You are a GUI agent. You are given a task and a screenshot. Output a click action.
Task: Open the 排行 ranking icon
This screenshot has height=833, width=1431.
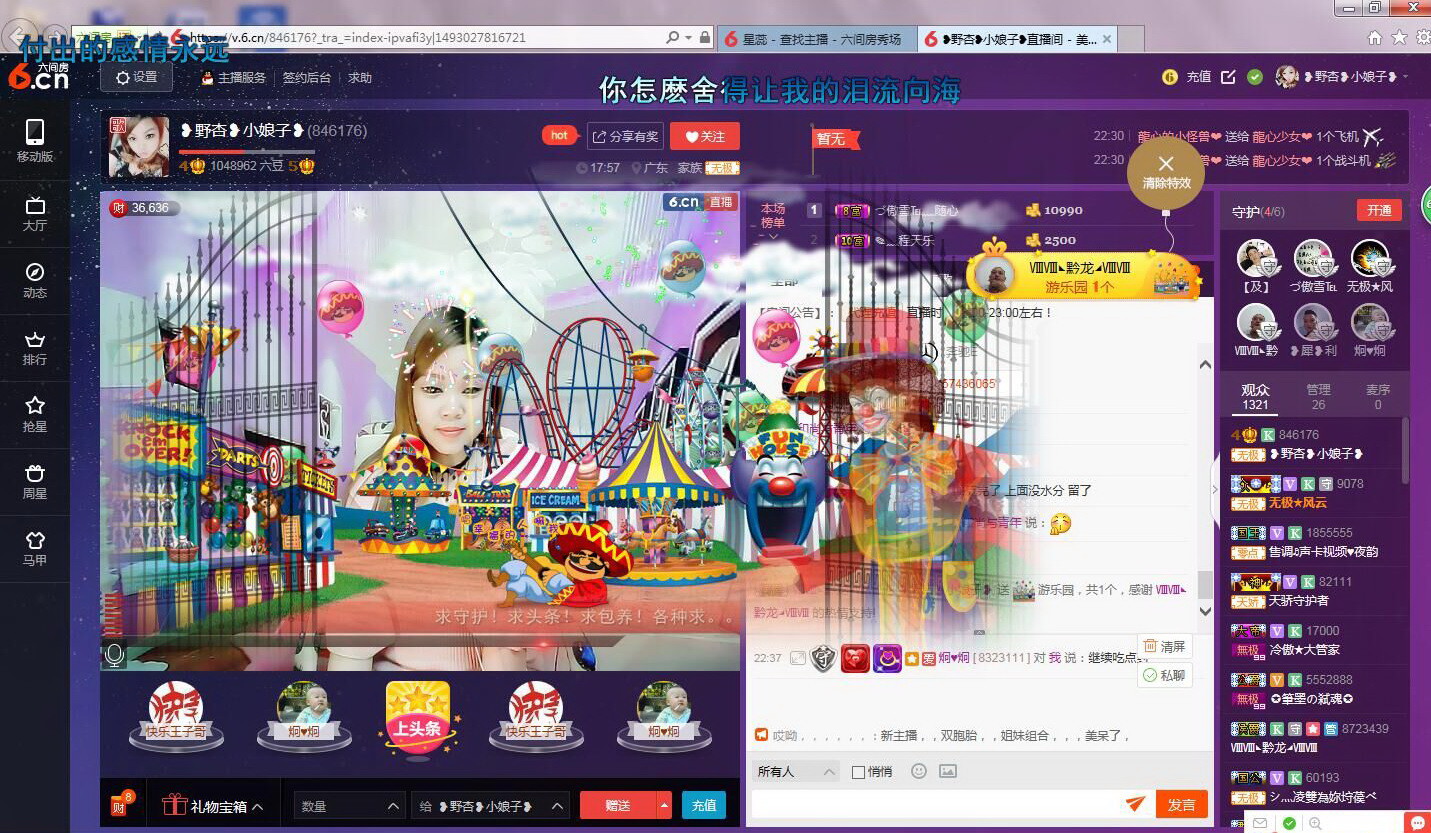click(35, 348)
